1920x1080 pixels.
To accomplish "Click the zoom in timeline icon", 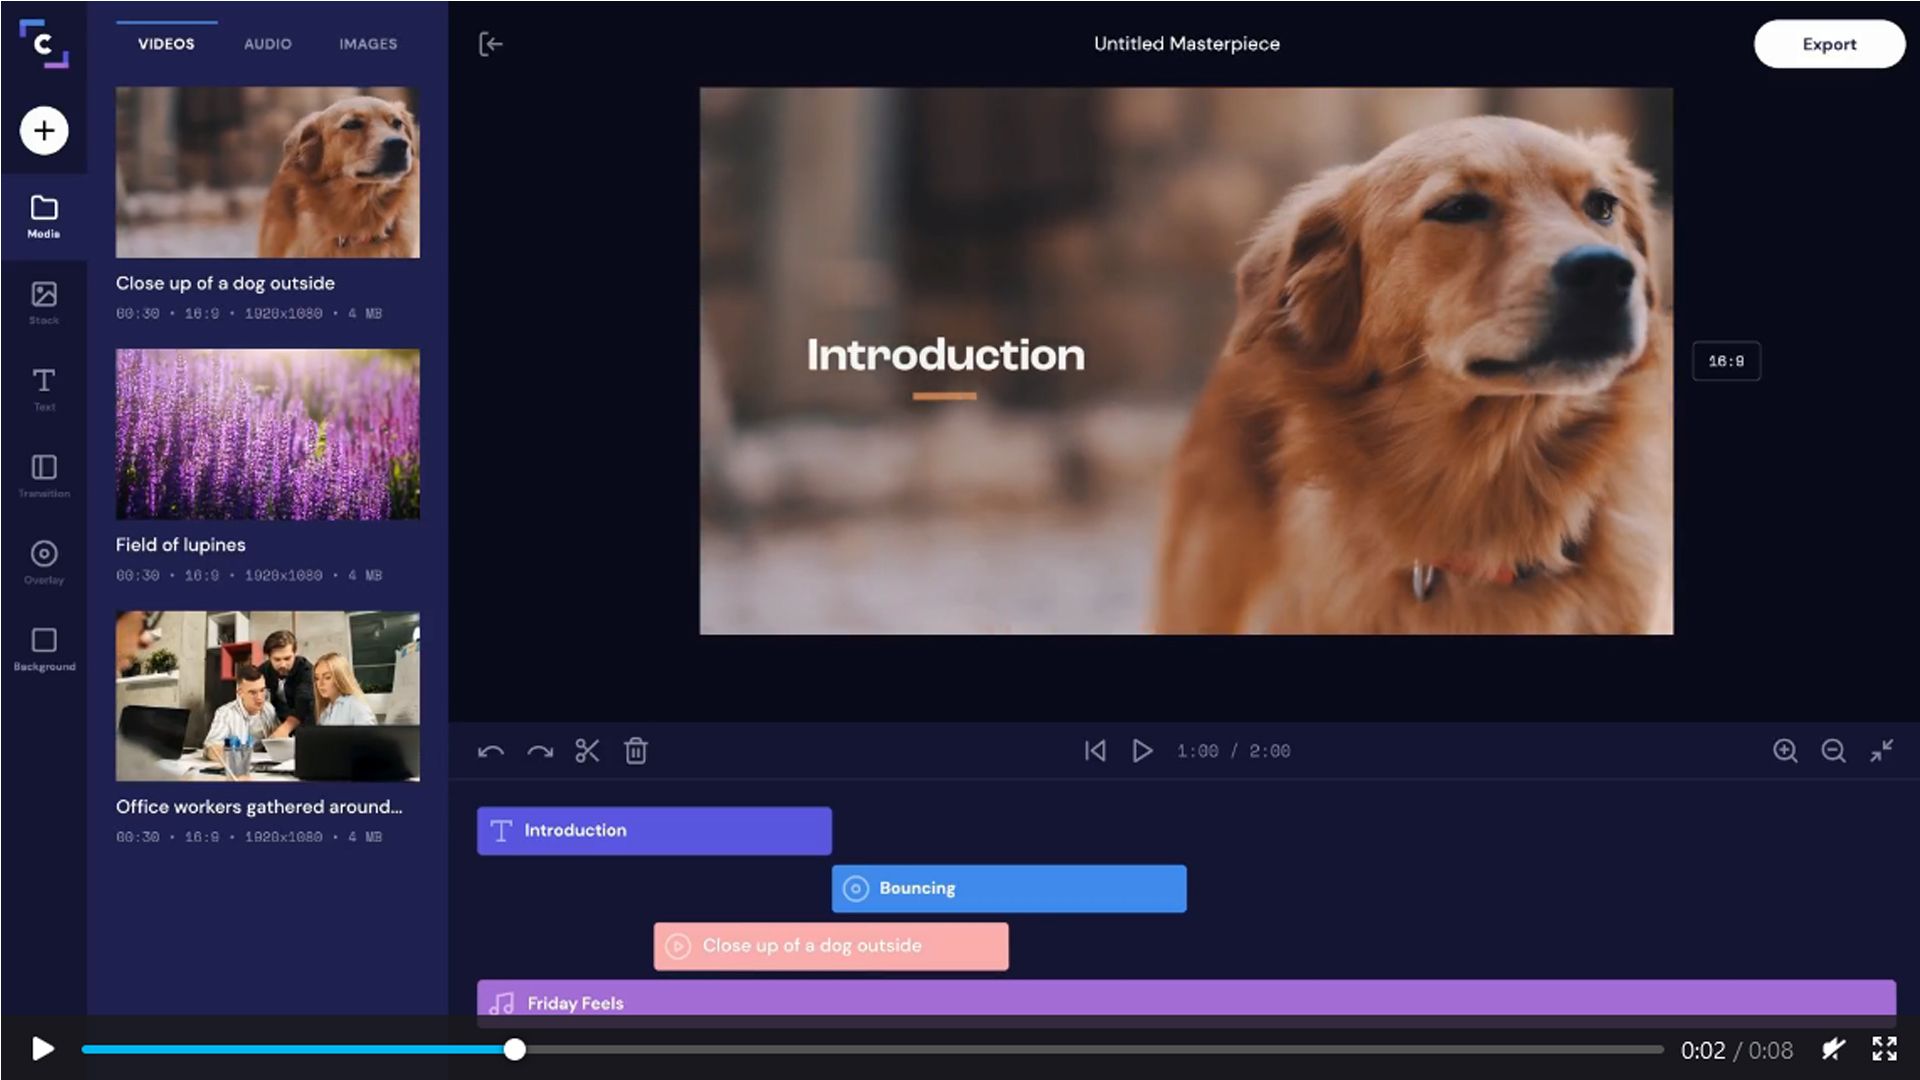I will pyautogui.click(x=1787, y=752).
